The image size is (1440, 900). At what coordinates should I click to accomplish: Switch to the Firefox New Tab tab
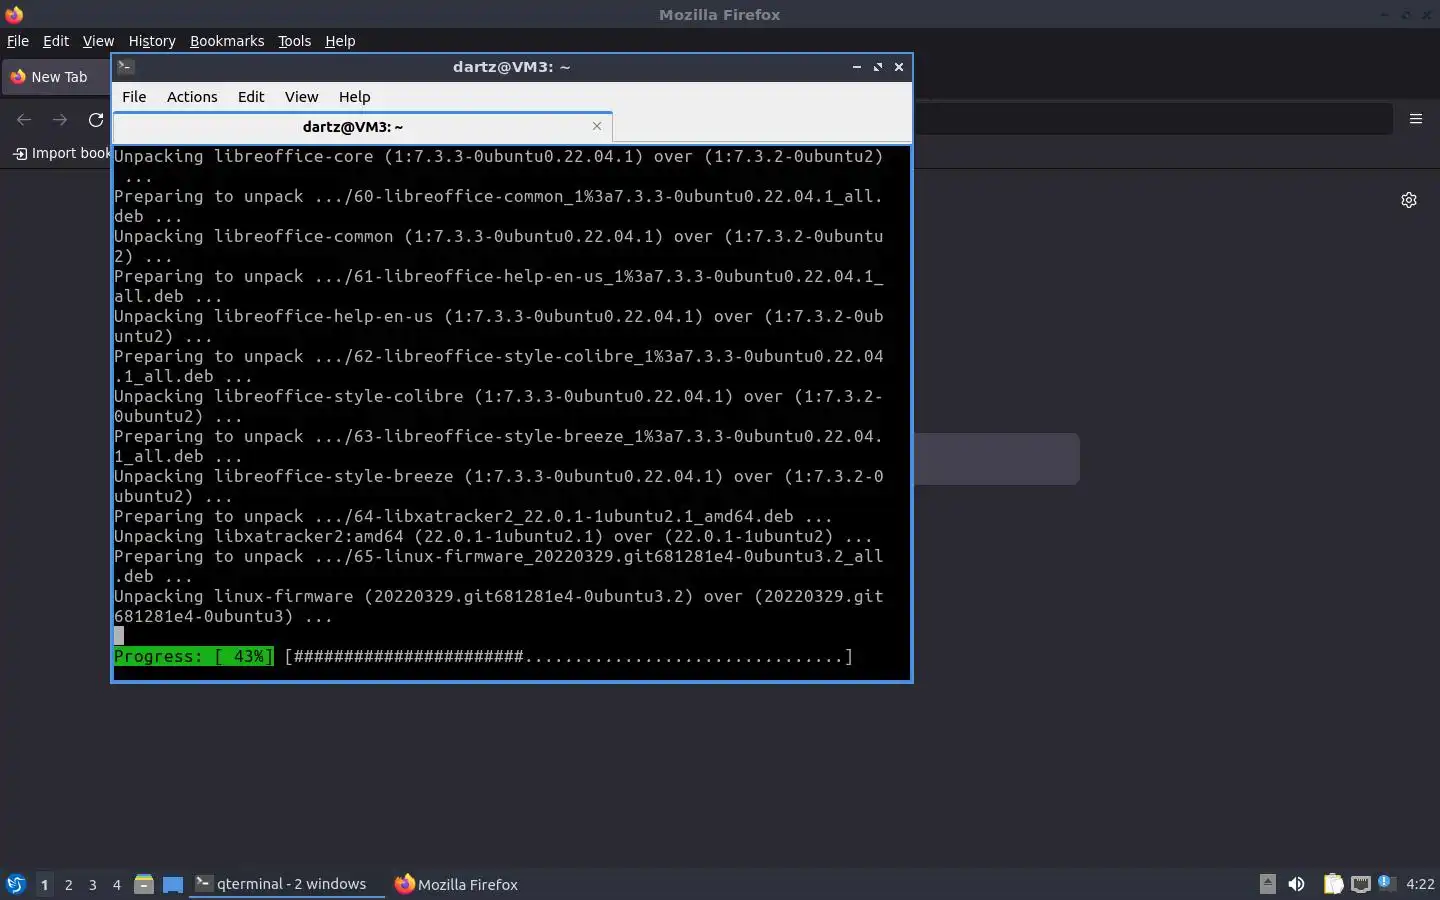(x=56, y=77)
